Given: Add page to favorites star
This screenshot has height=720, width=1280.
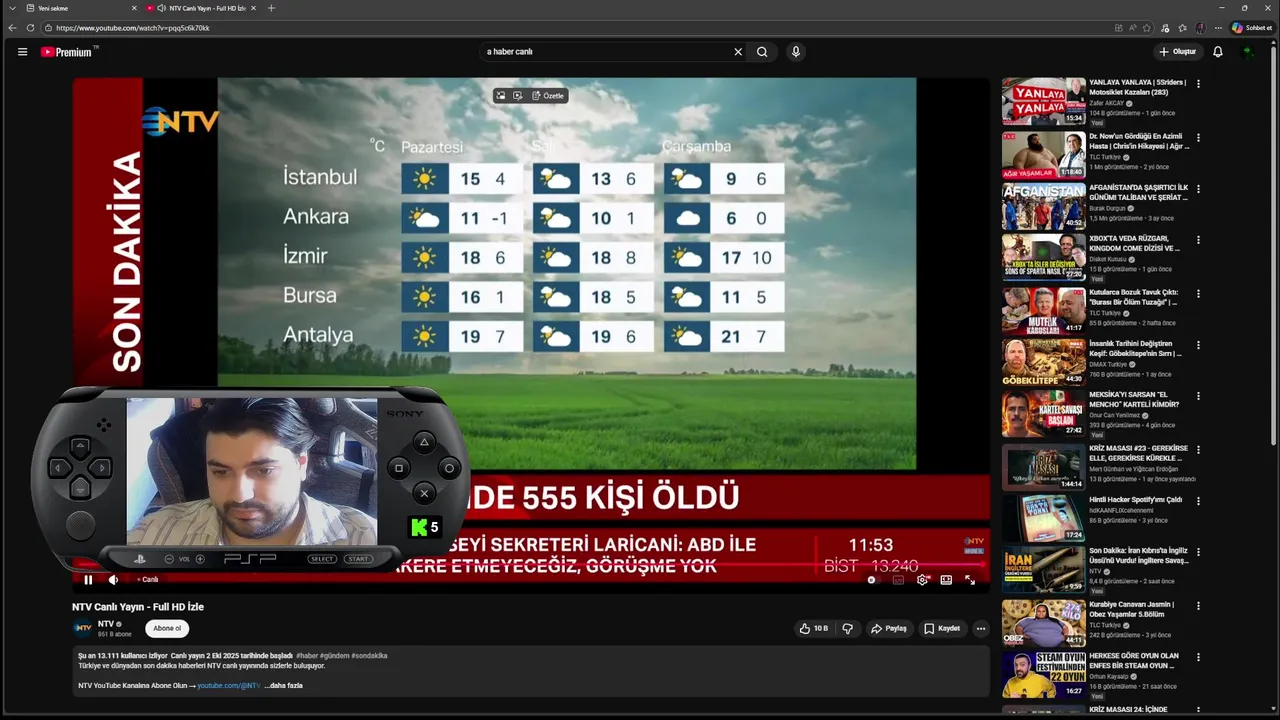Looking at the screenshot, I should [1147, 28].
